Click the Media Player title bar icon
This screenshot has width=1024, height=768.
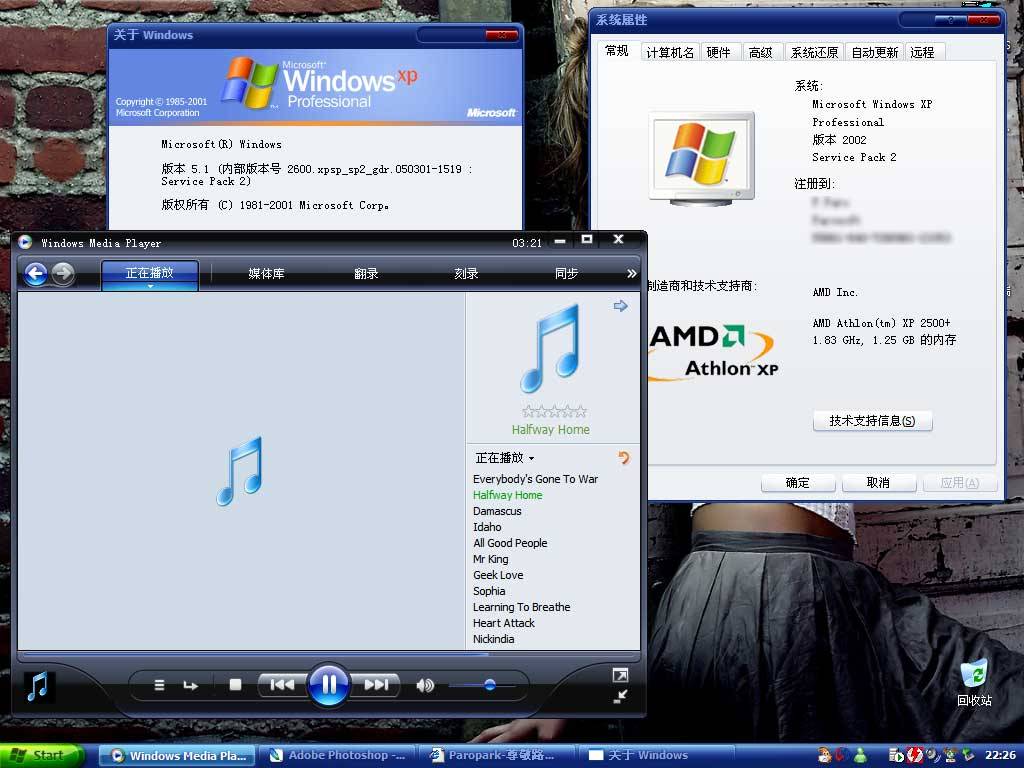pyautogui.click(x=25, y=243)
